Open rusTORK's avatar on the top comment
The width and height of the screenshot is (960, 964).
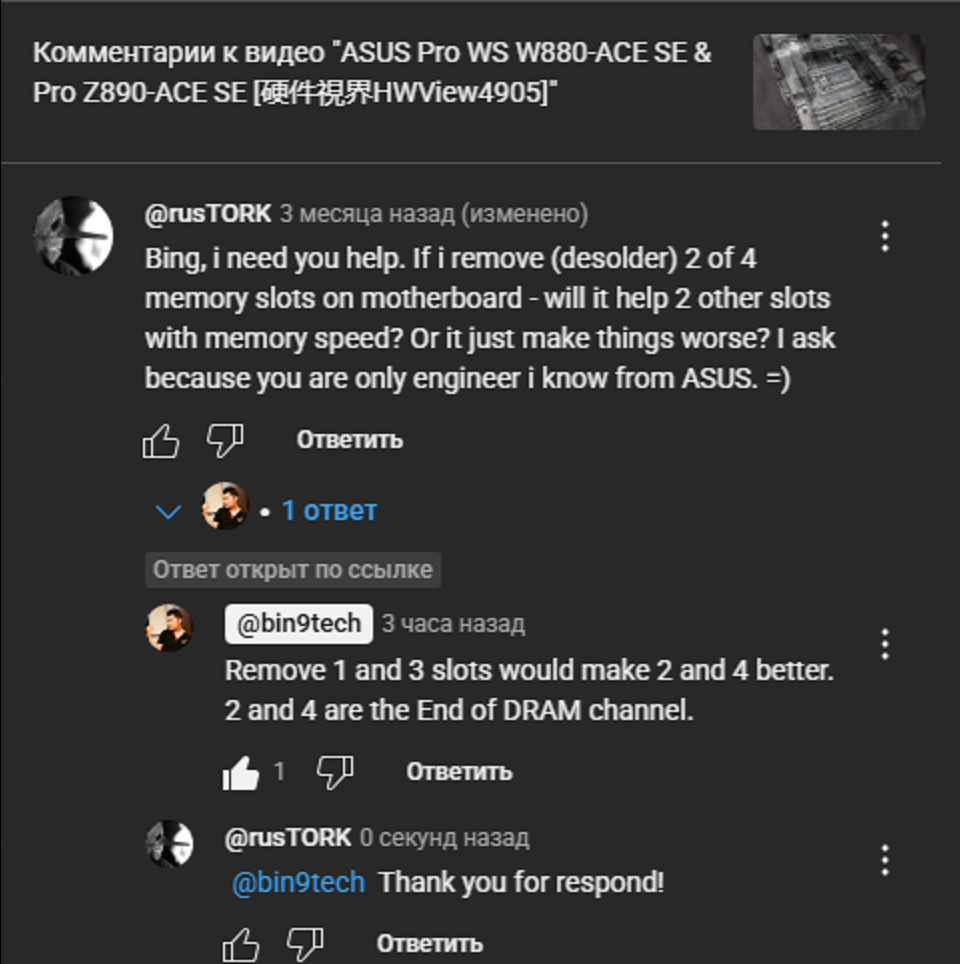tap(73, 235)
